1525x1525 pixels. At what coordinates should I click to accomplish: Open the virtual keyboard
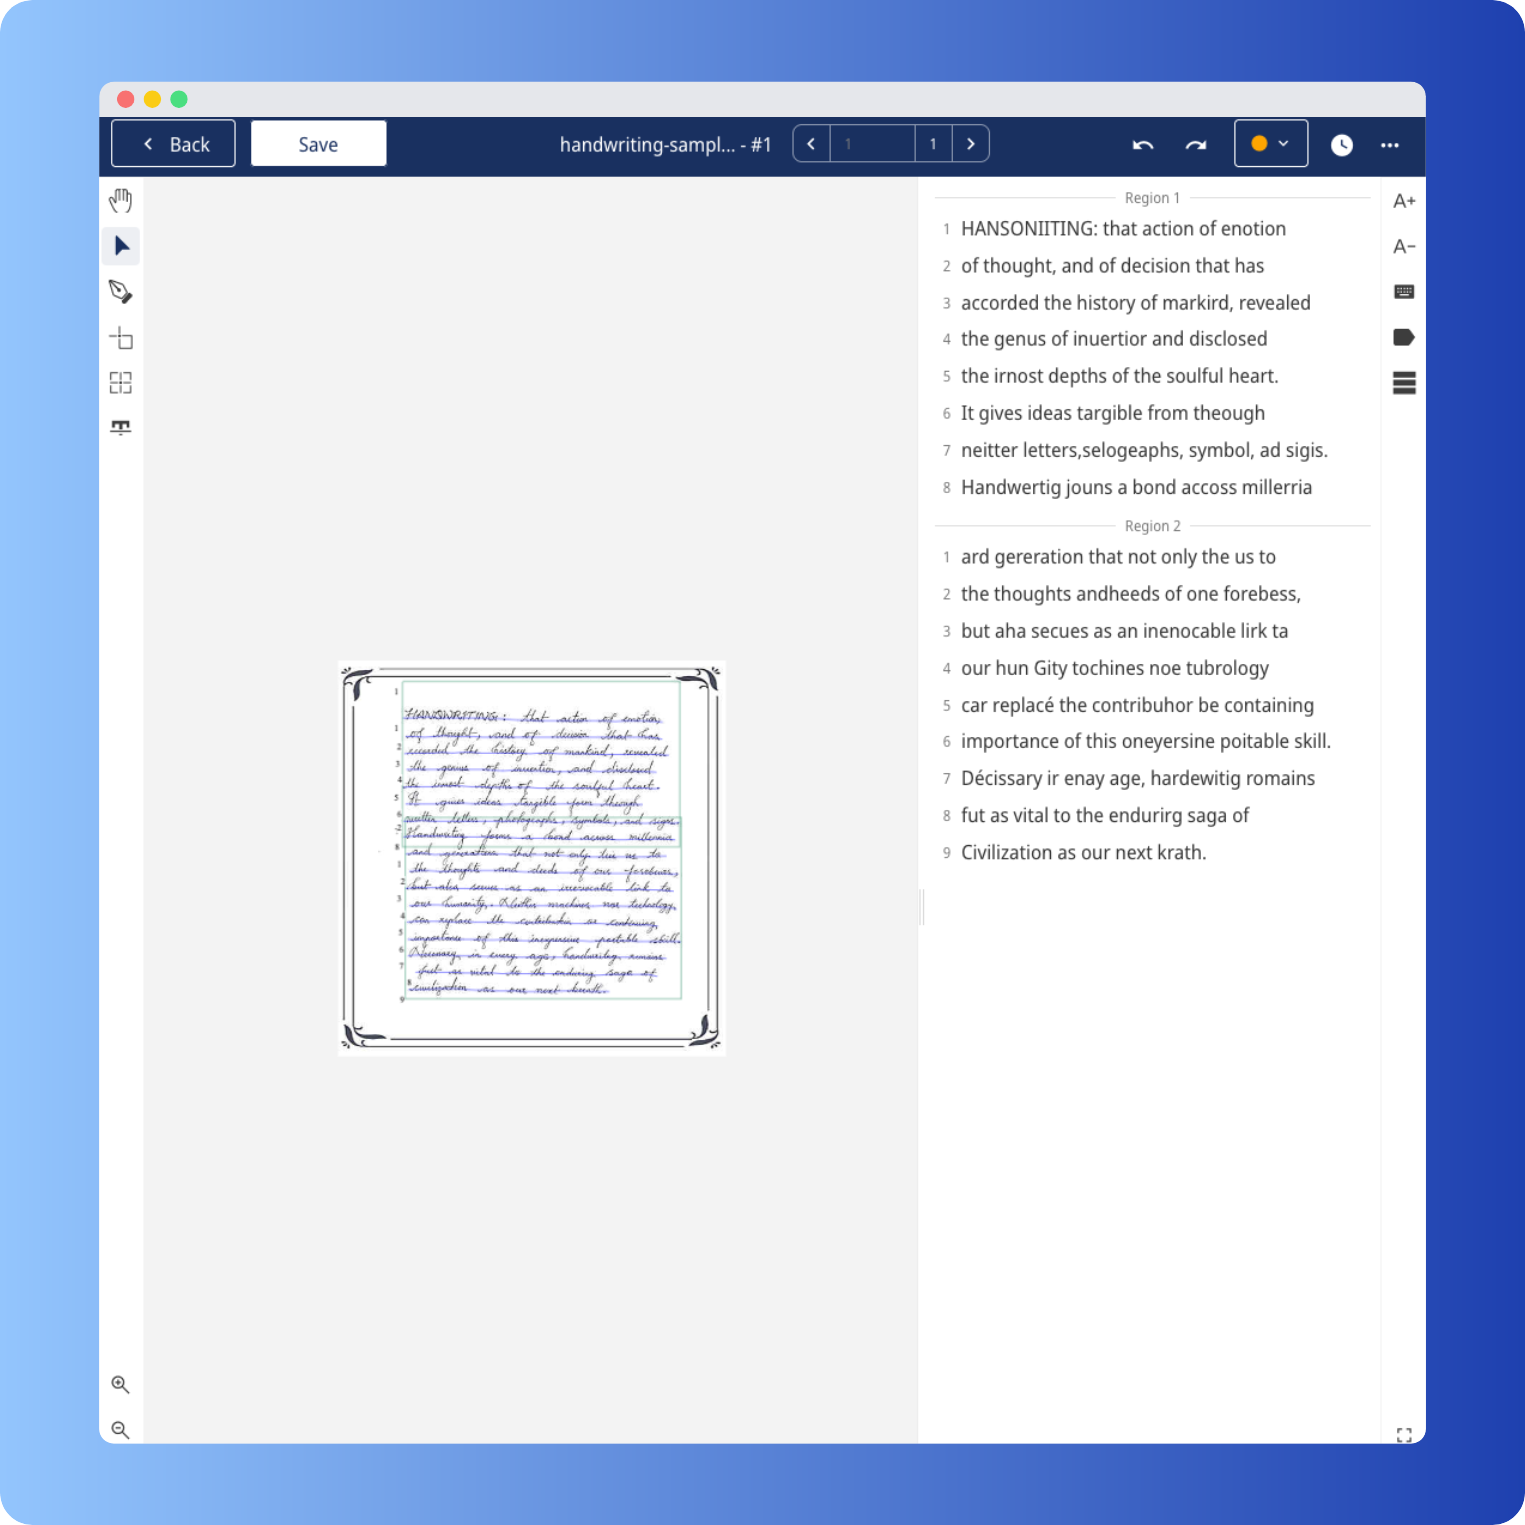pyautogui.click(x=1404, y=292)
